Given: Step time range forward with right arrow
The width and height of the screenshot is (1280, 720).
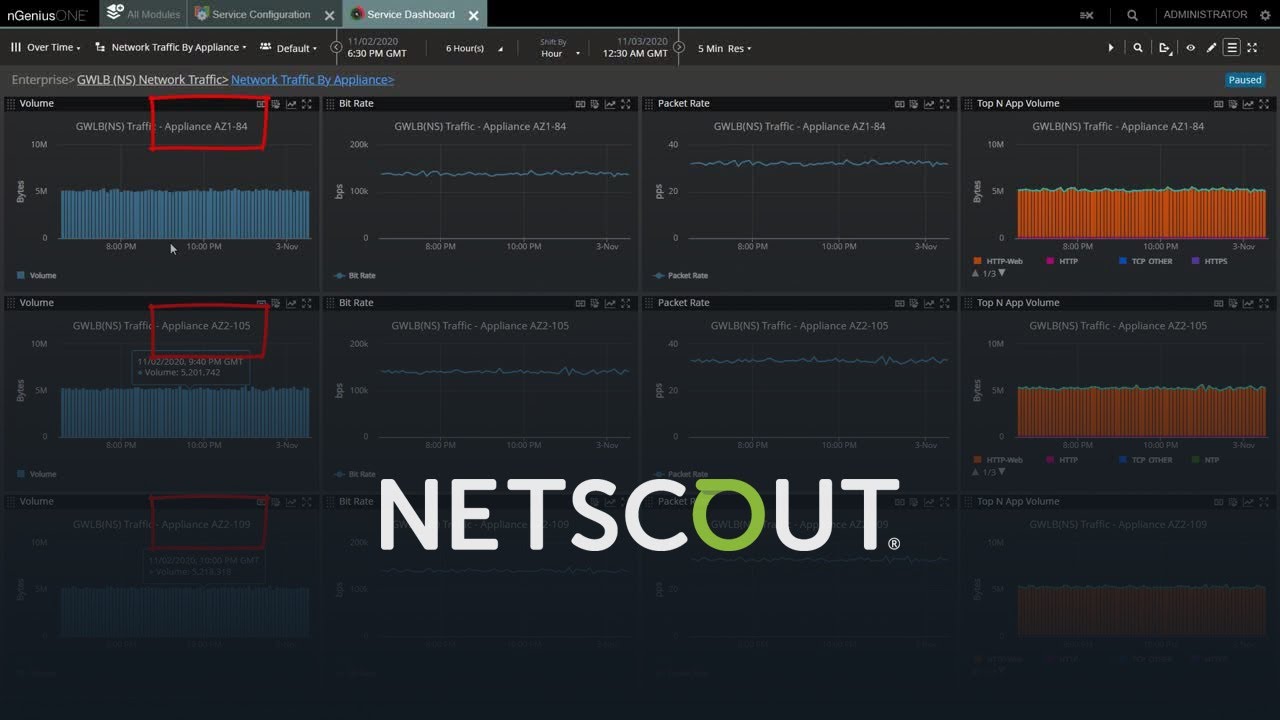Looking at the screenshot, I should 679,47.
